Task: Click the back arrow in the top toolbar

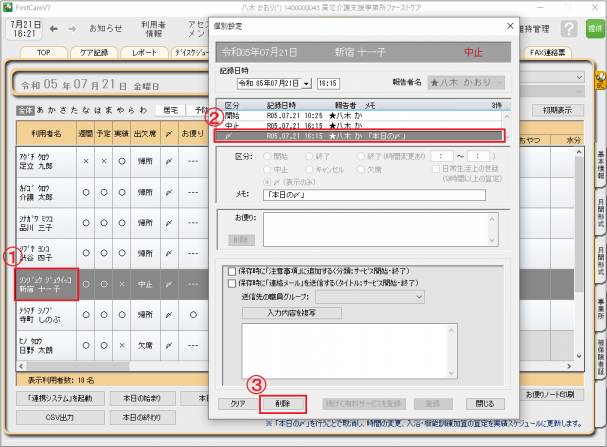Action: (53, 28)
